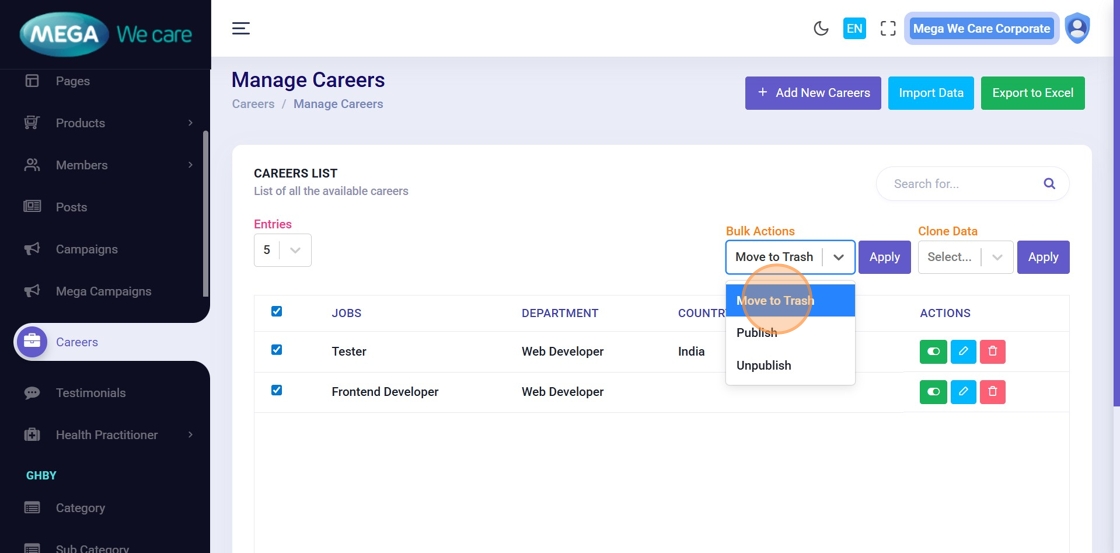
Task: Enter fullscreen mode via the expand icon
Action: click(888, 28)
